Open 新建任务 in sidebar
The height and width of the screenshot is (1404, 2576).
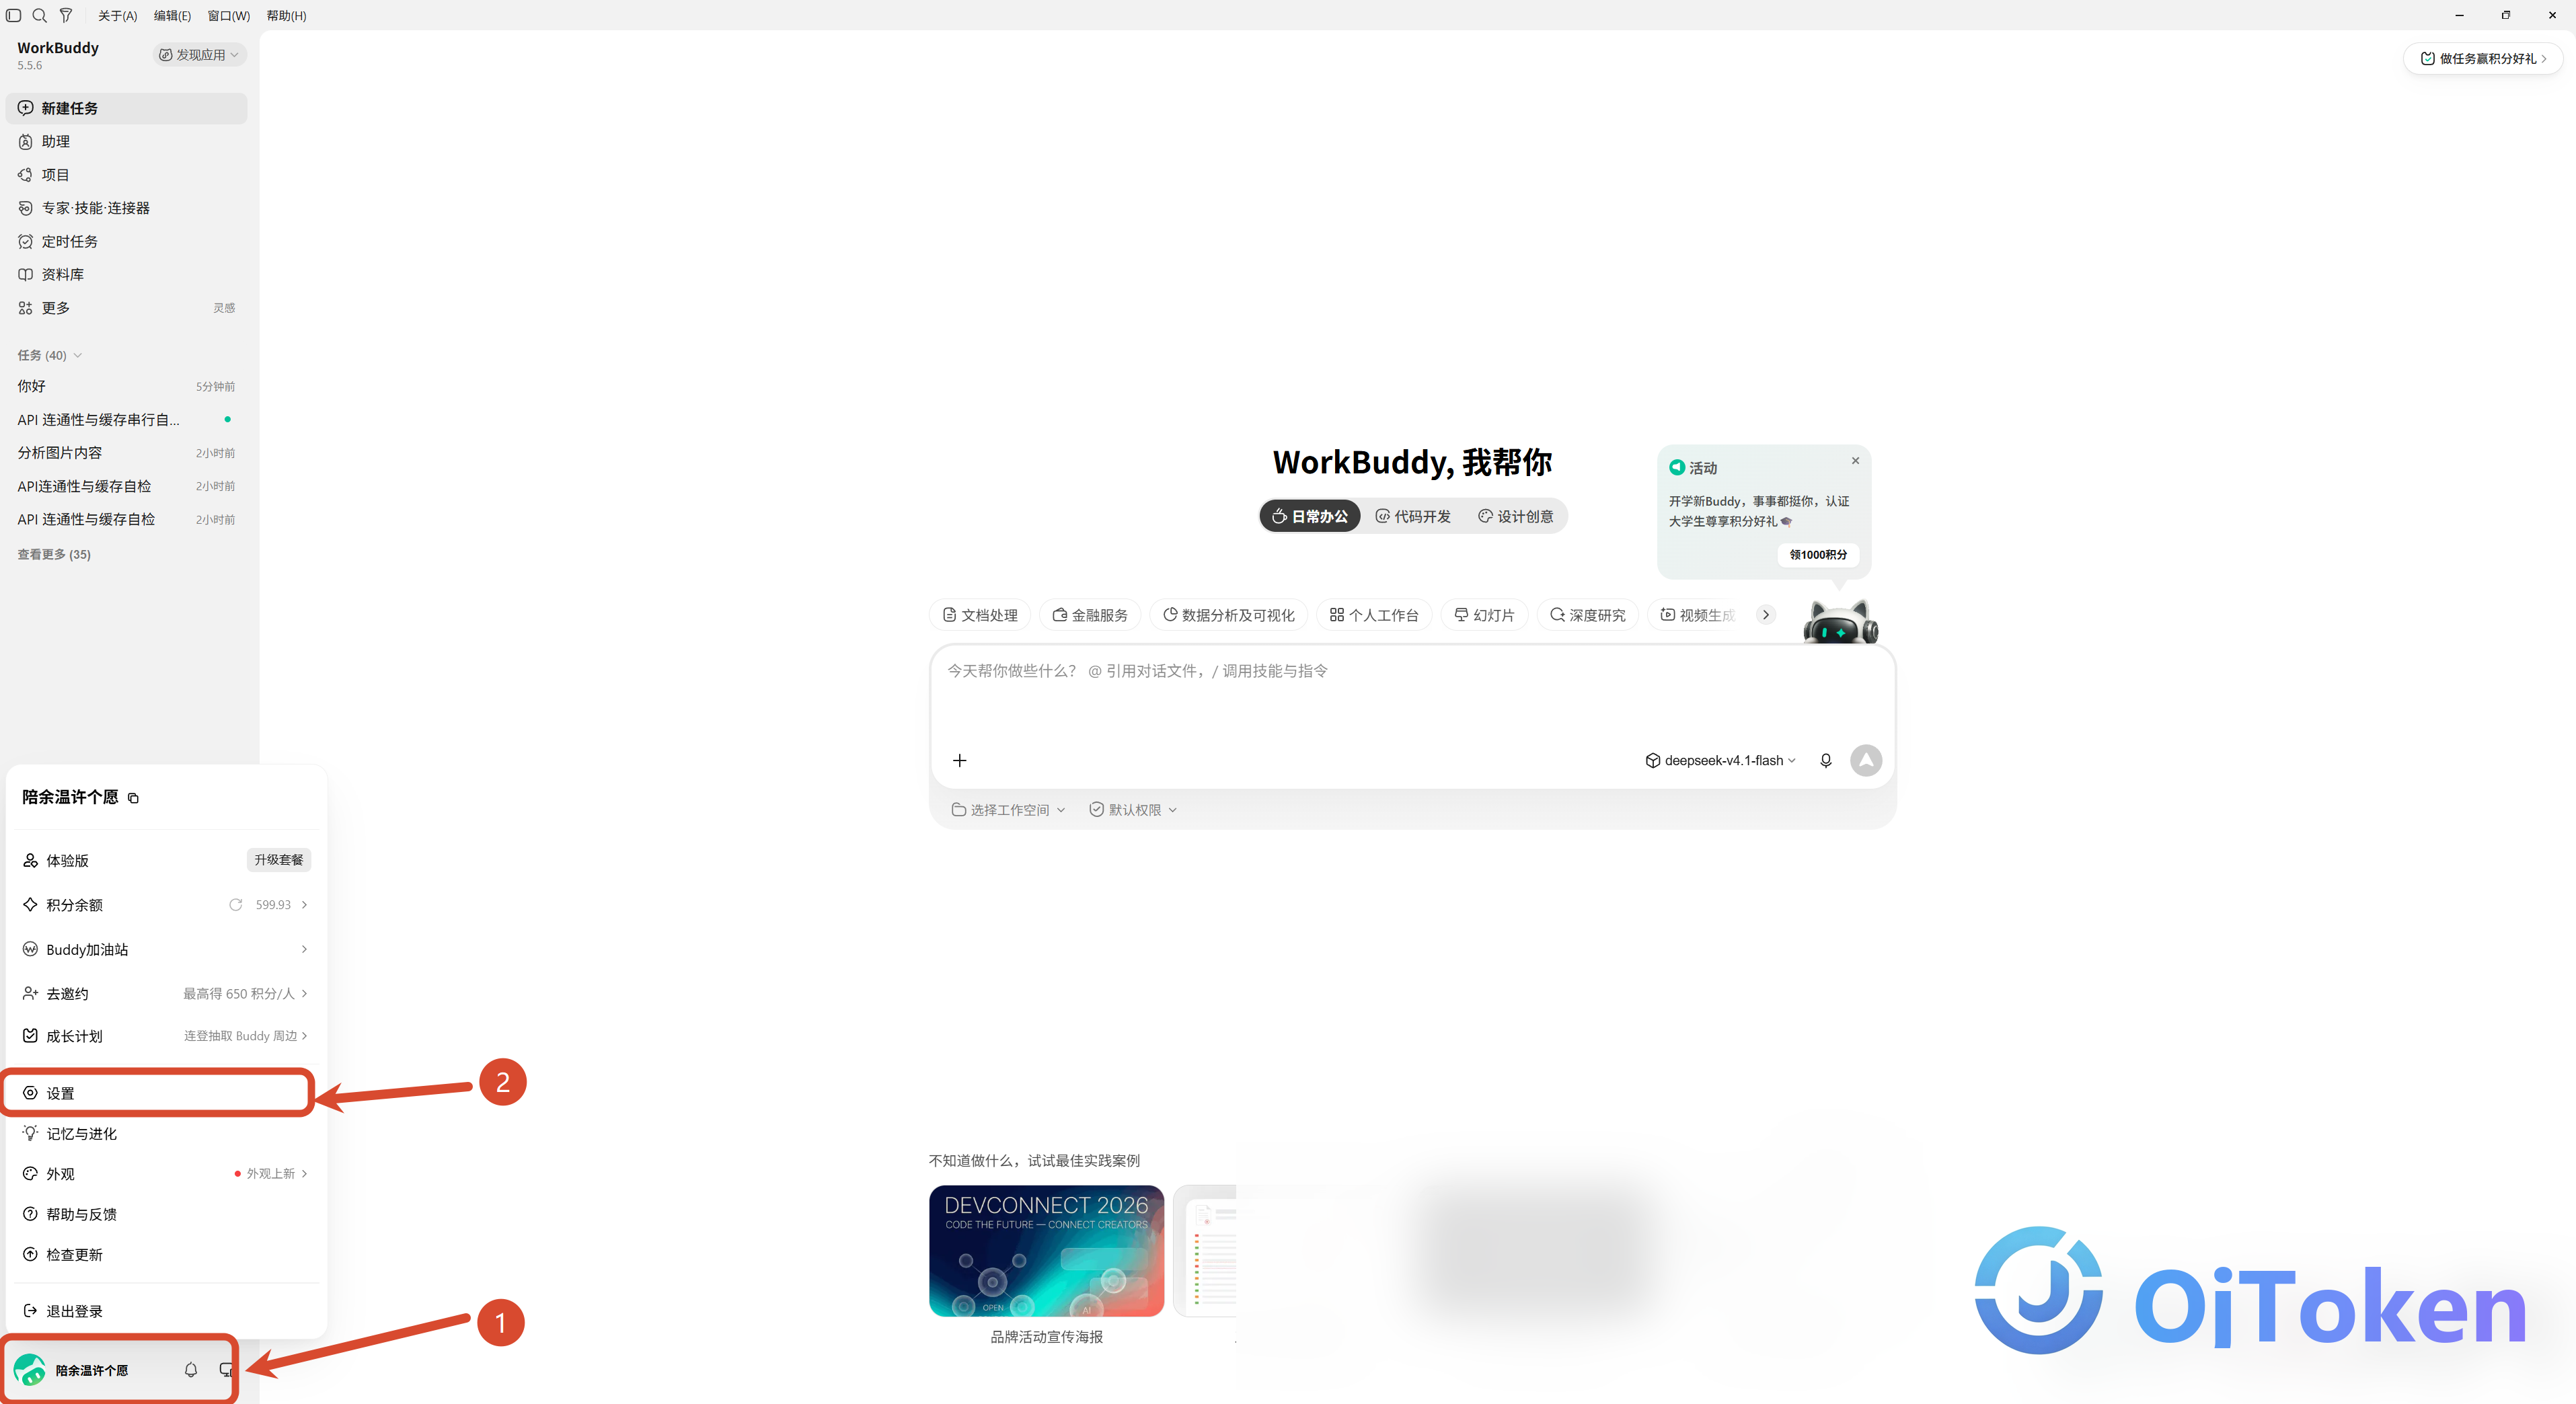point(126,108)
